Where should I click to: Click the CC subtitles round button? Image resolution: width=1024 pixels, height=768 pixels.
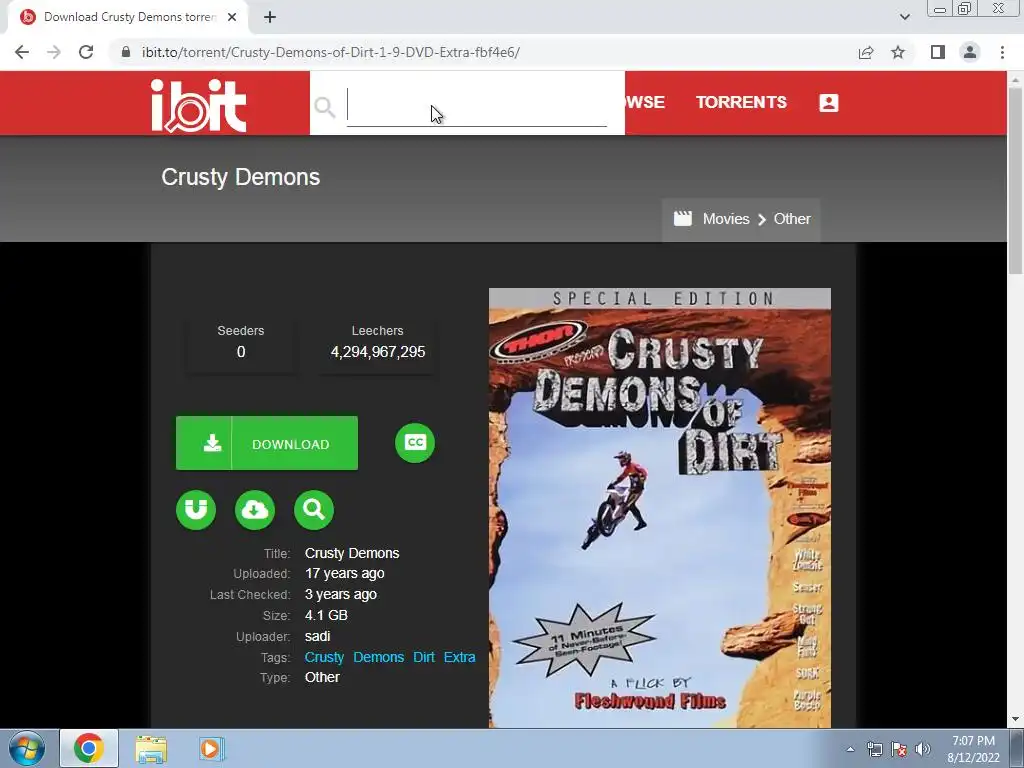[415, 443]
